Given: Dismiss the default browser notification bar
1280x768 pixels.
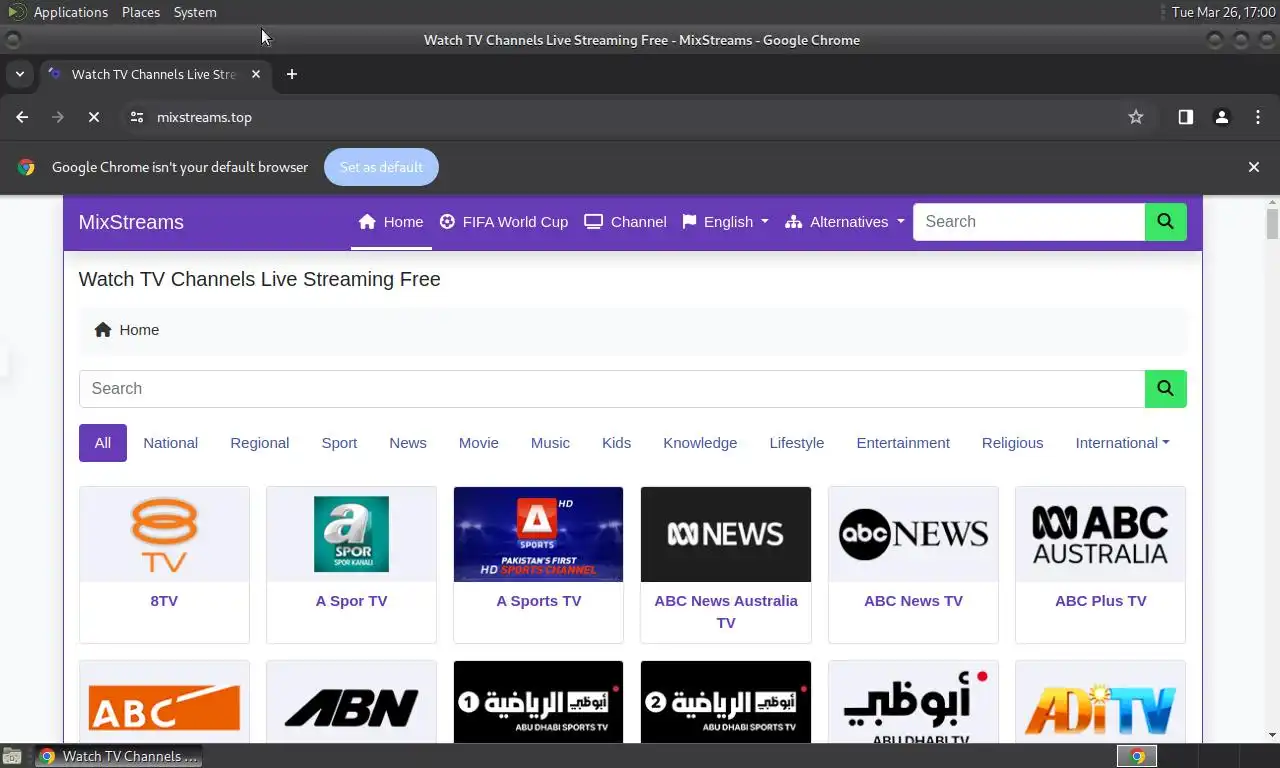Looking at the screenshot, I should (x=1254, y=167).
